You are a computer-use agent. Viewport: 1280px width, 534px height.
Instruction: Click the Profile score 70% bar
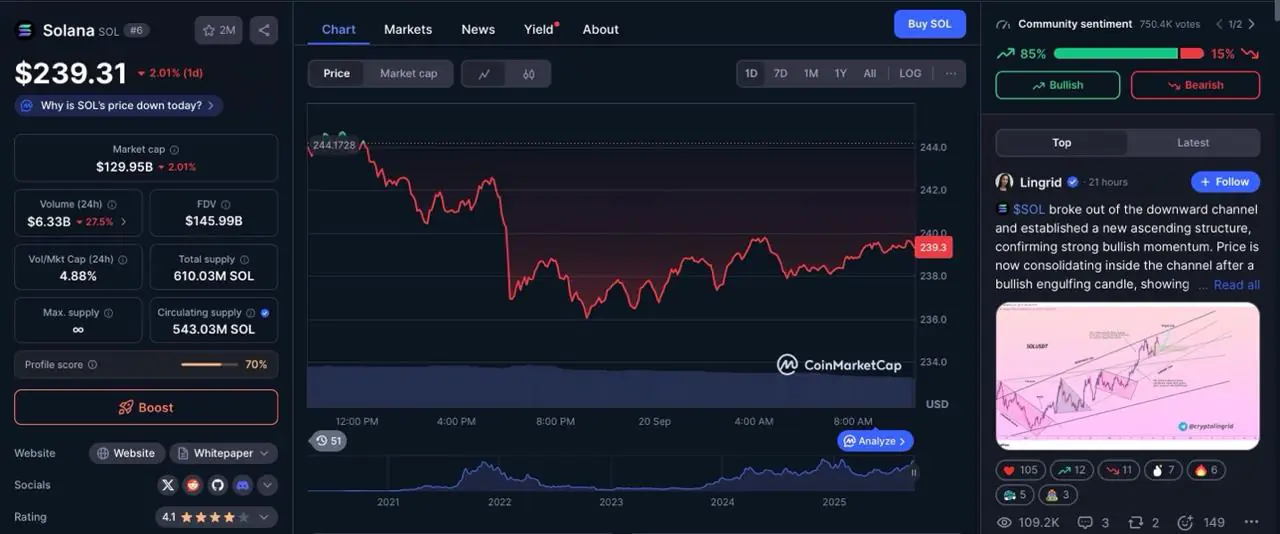(208, 365)
